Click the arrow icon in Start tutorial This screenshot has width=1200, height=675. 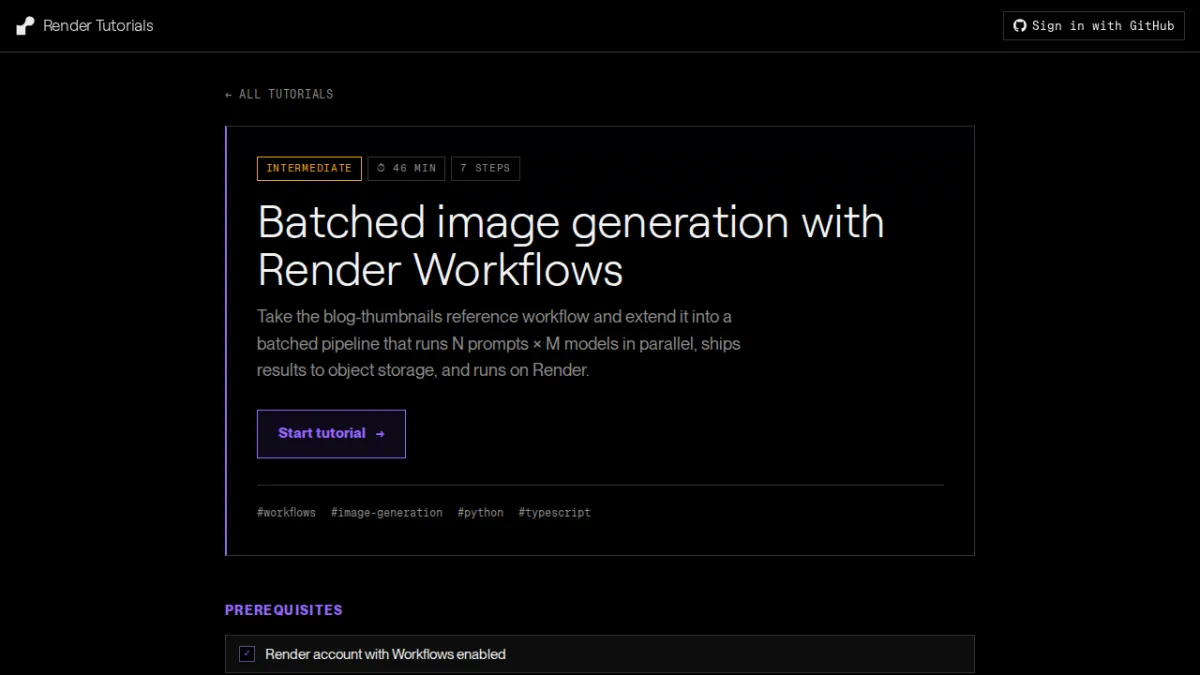coord(380,434)
